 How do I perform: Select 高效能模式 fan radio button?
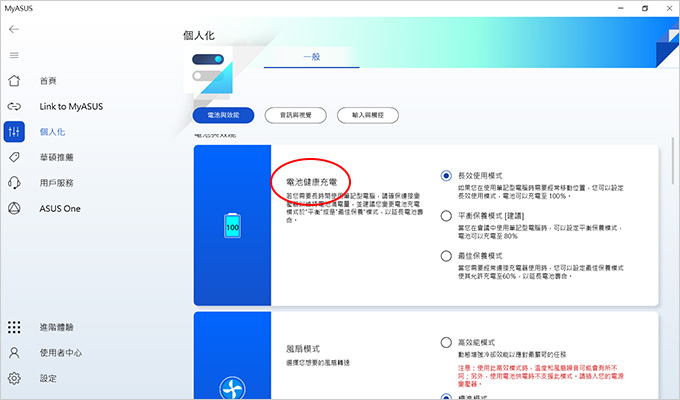(x=446, y=342)
